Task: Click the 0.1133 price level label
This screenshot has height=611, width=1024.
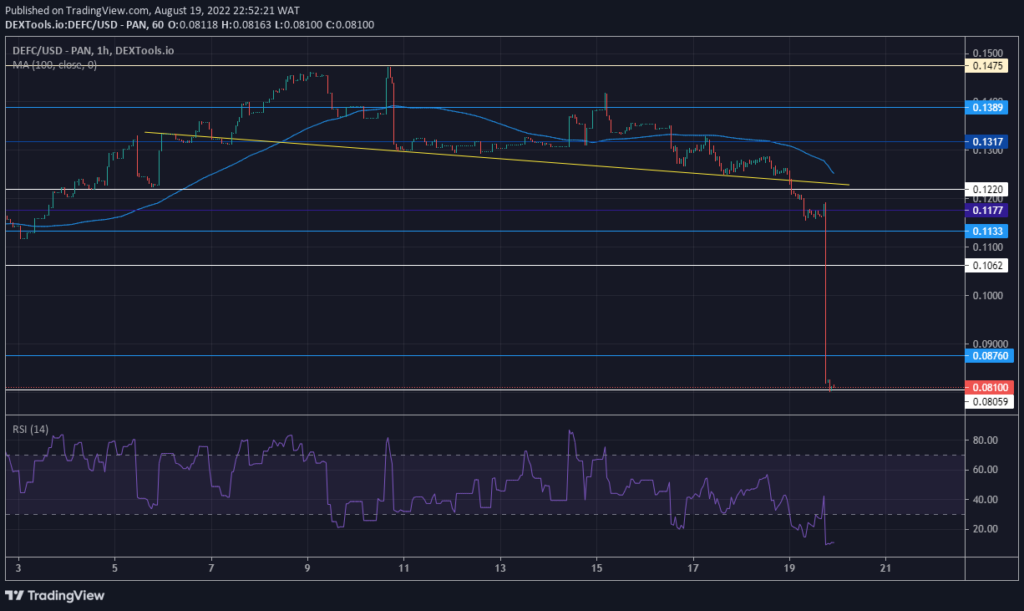Action: 987,231
